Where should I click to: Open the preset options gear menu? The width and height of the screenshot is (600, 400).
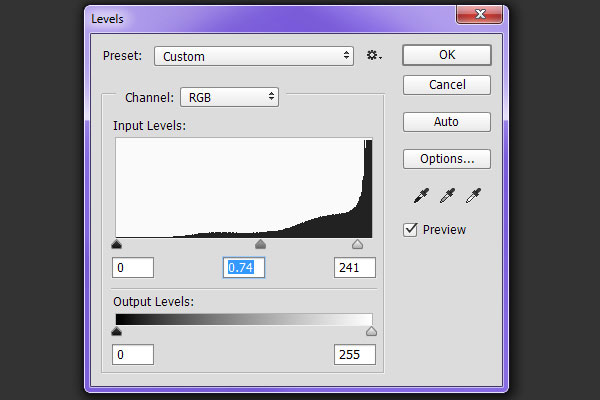click(374, 56)
